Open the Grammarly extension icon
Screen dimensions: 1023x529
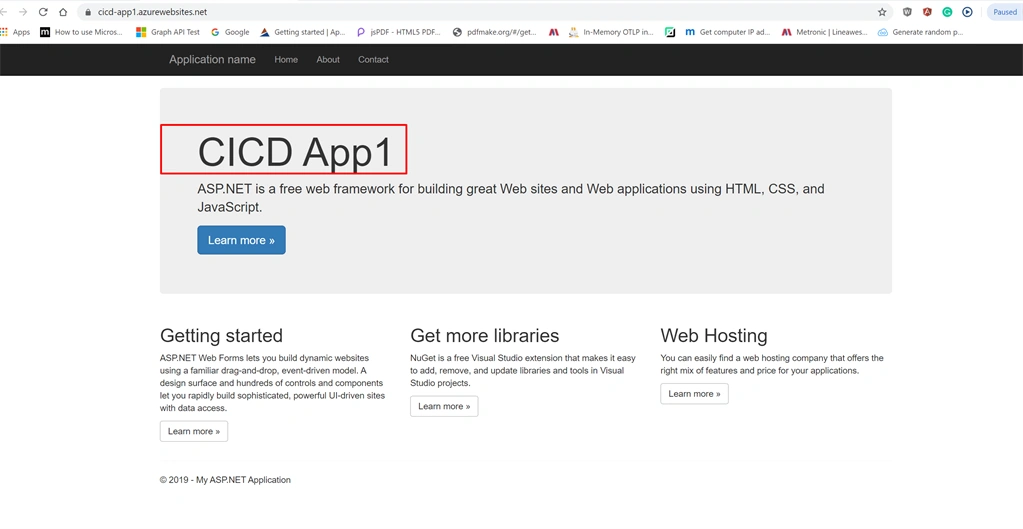947,12
